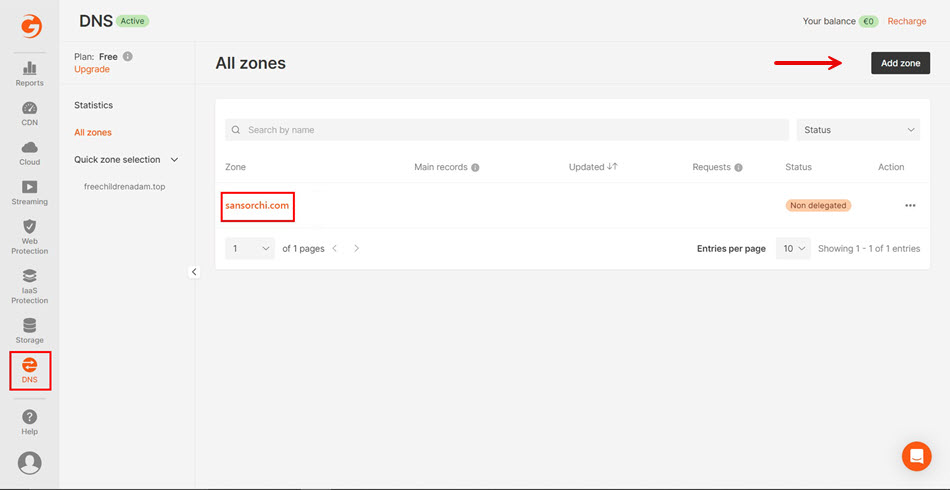Select the Statistics menu item

pos(93,105)
